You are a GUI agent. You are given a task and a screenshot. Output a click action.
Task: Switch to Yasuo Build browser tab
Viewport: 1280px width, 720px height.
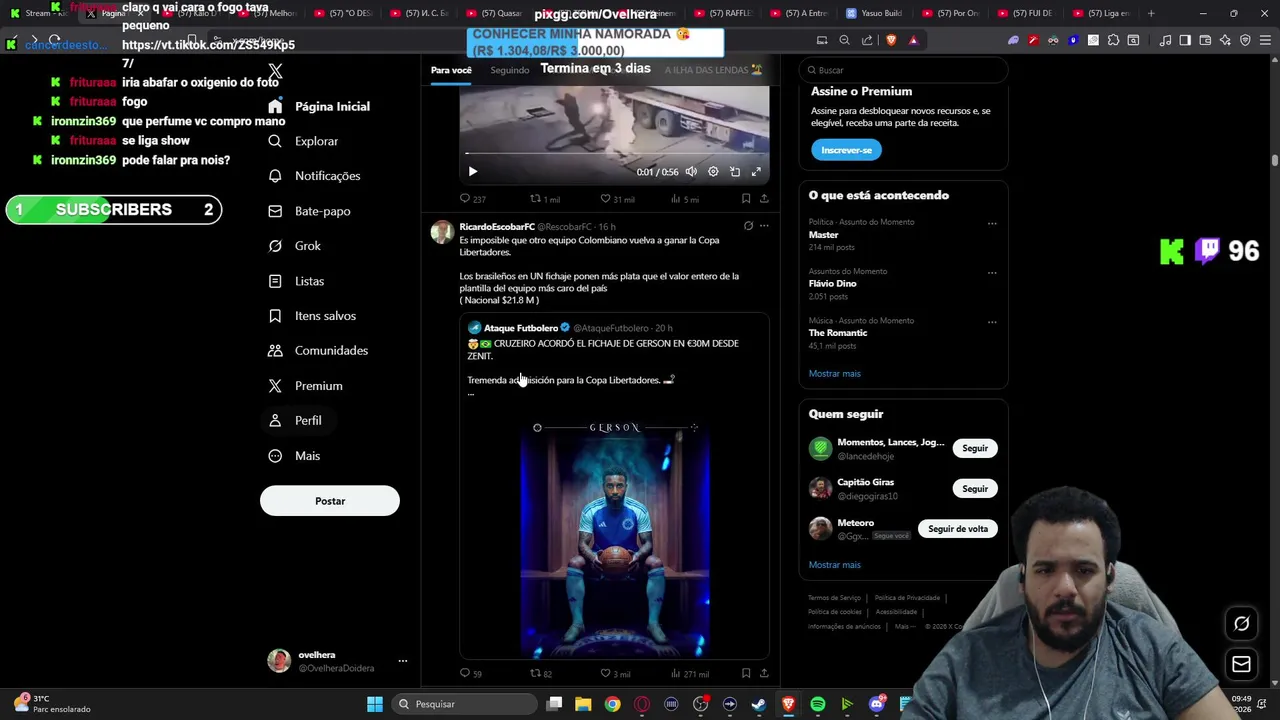coord(876,13)
